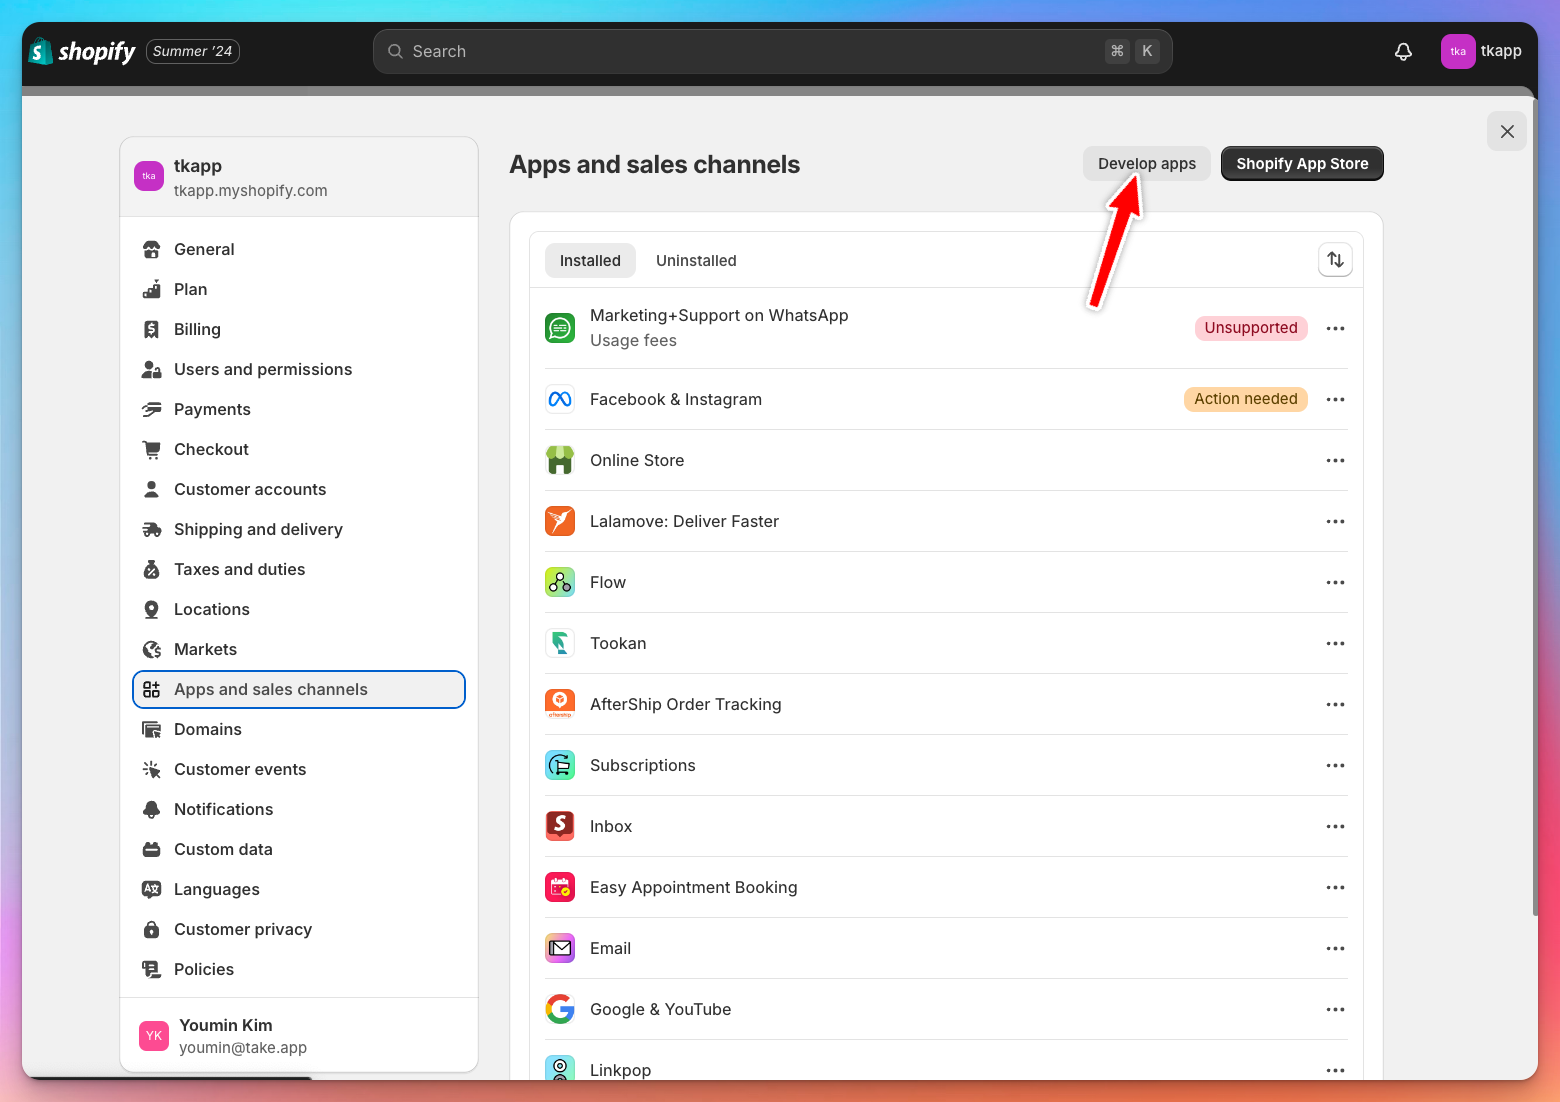
Task: Open Taxes and duties settings
Action: click(x=299, y=569)
